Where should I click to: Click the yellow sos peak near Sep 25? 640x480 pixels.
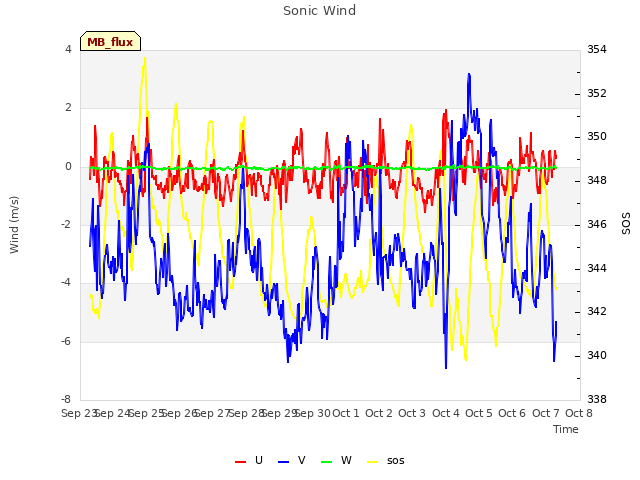145,58
